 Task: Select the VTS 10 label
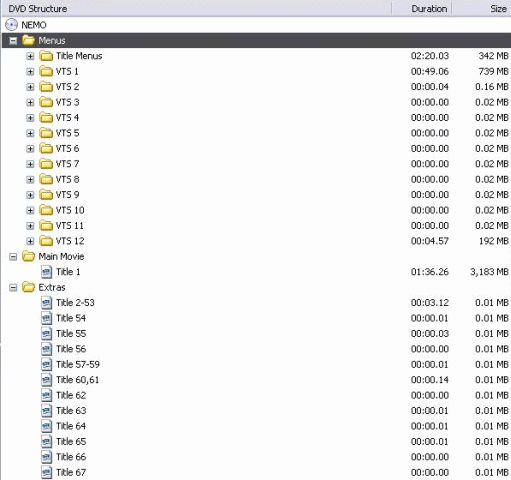70,210
